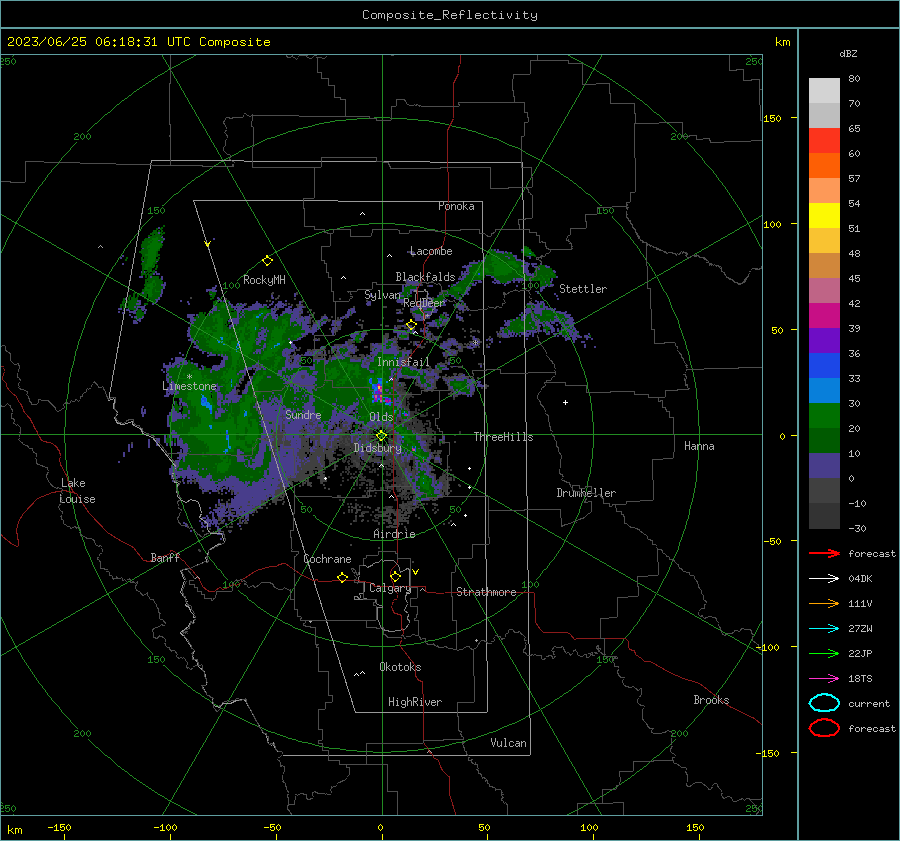This screenshot has height=841, width=900.
Task: Click the Drumheller town label
Action: tap(586, 493)
